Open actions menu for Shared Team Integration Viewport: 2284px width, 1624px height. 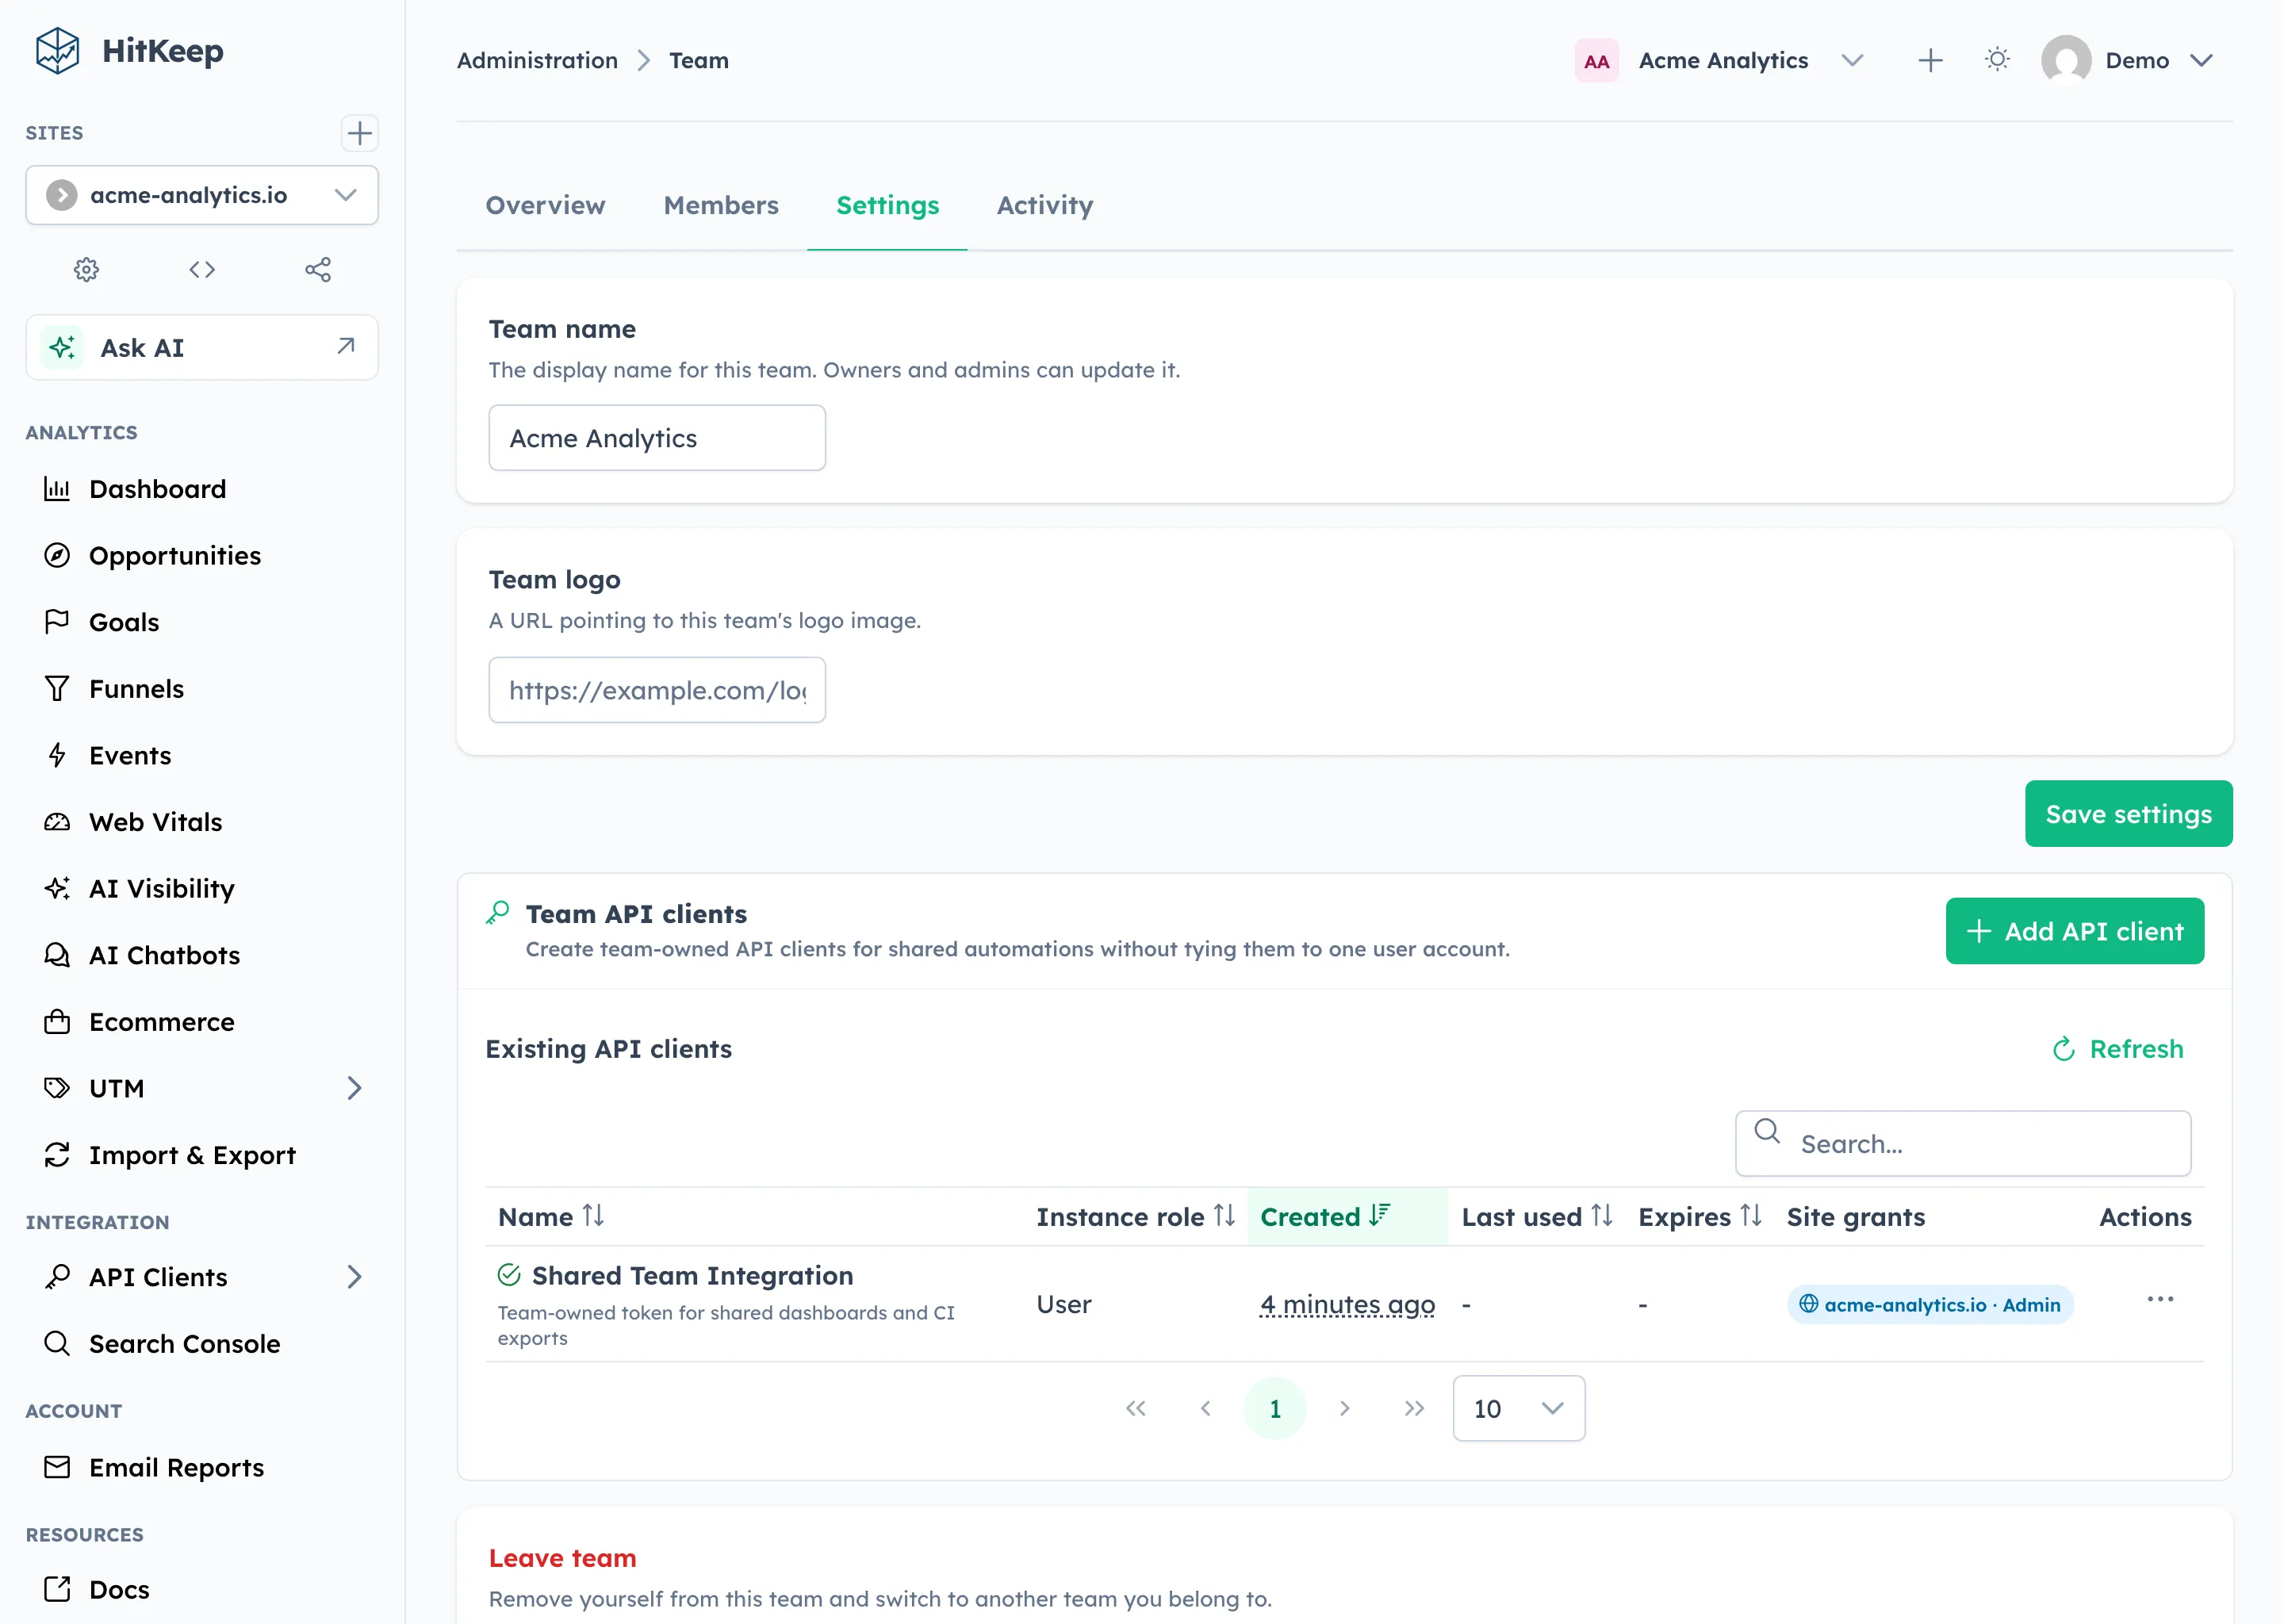[2160, 1299]
